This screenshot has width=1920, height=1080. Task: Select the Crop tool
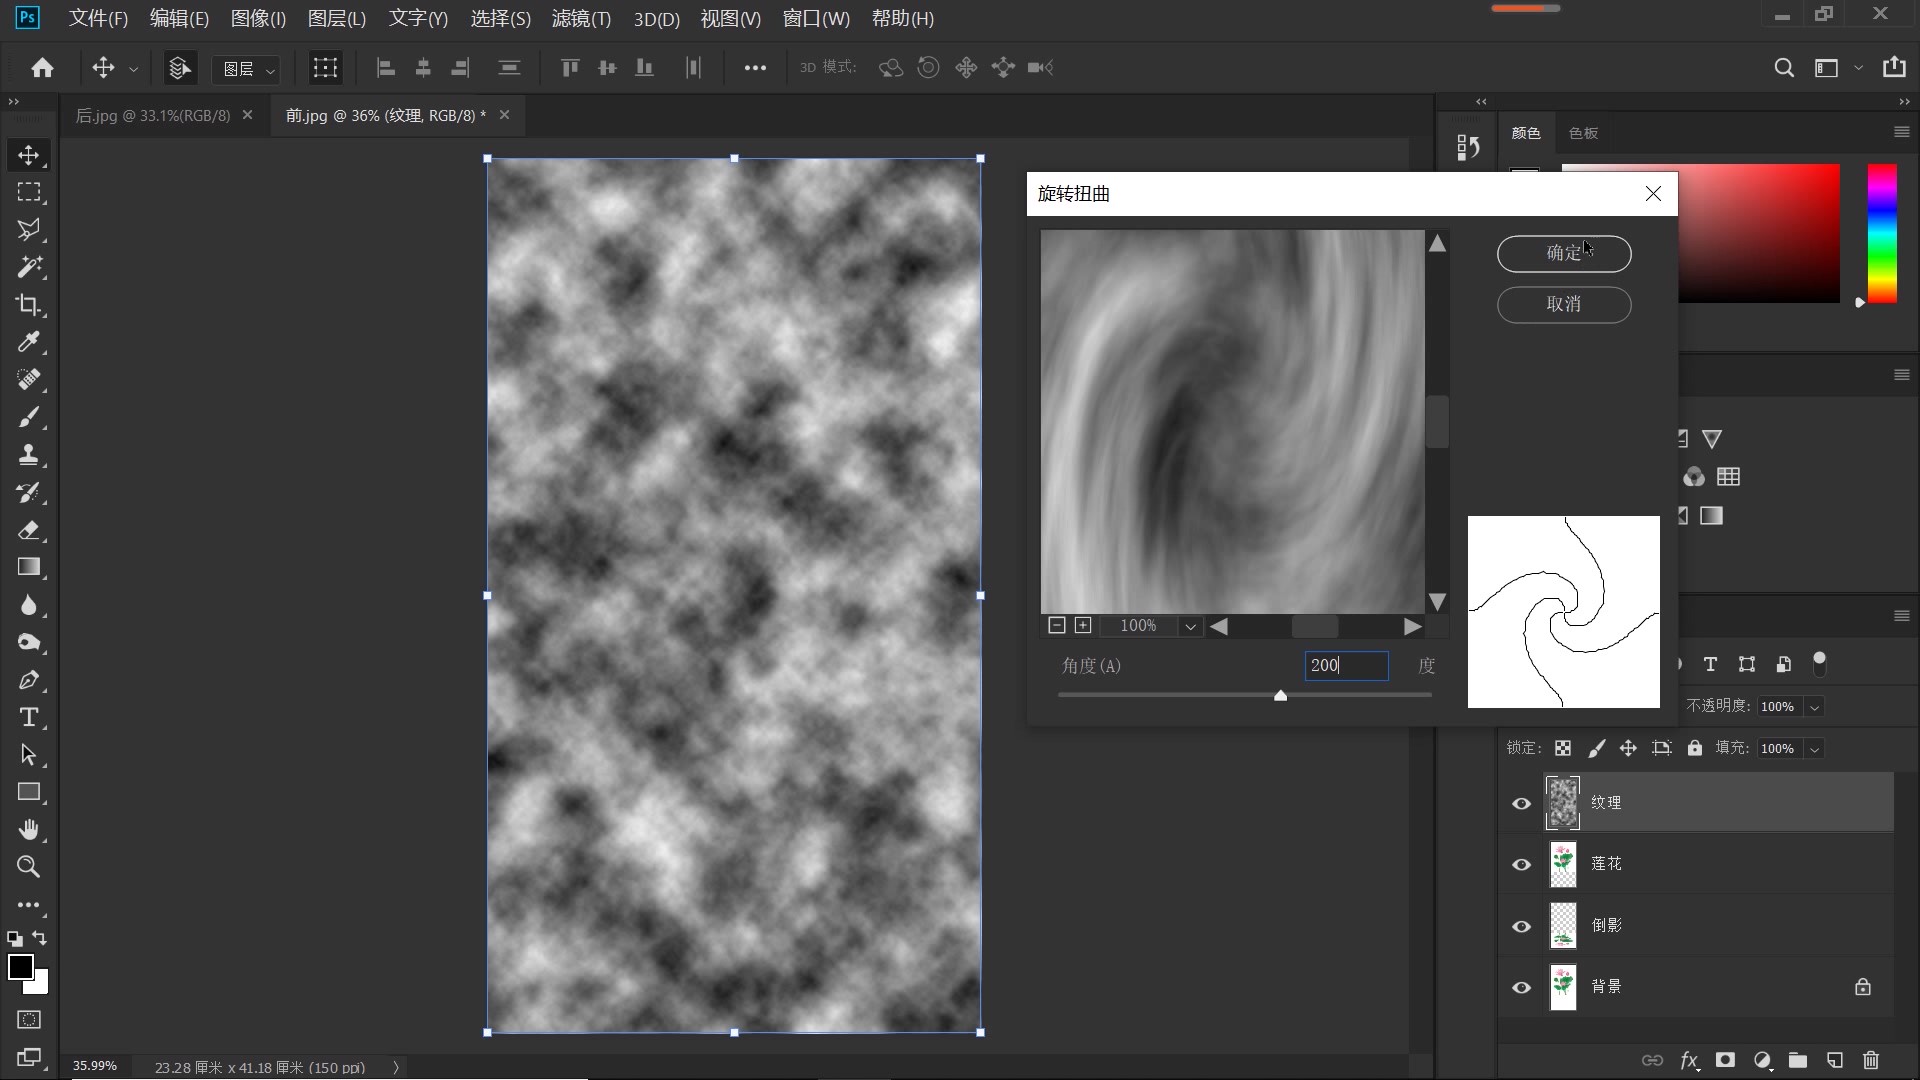click(28, 305)
